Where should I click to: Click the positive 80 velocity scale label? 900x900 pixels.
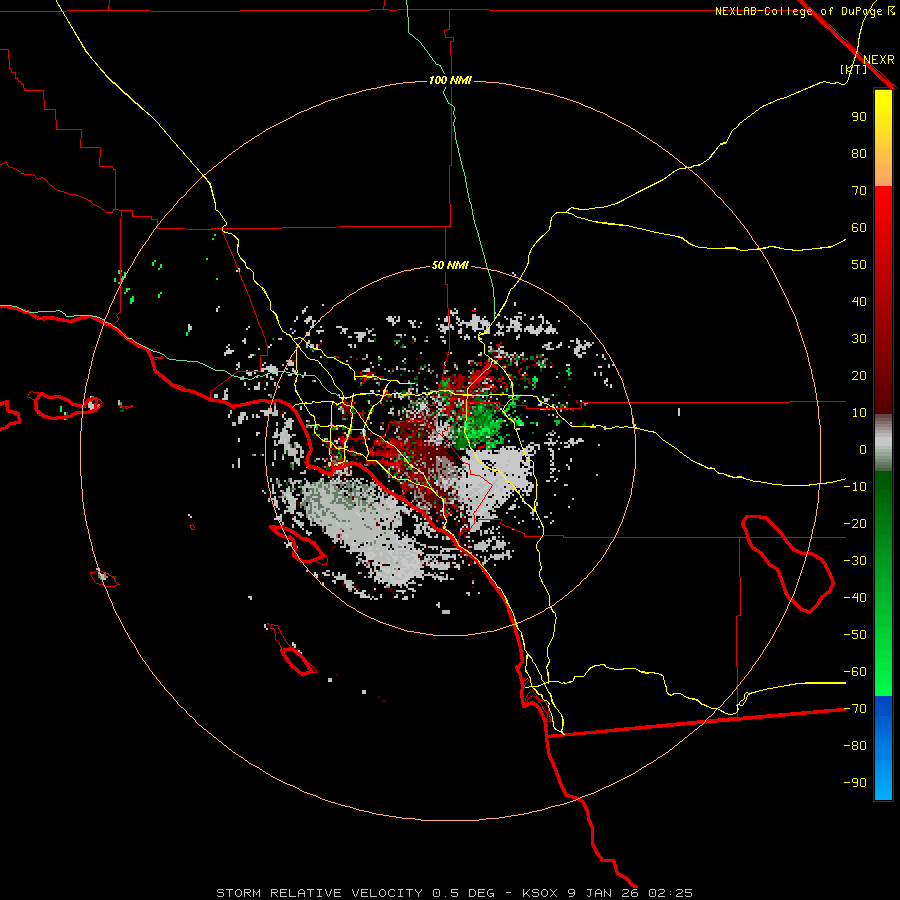(859, 154)
